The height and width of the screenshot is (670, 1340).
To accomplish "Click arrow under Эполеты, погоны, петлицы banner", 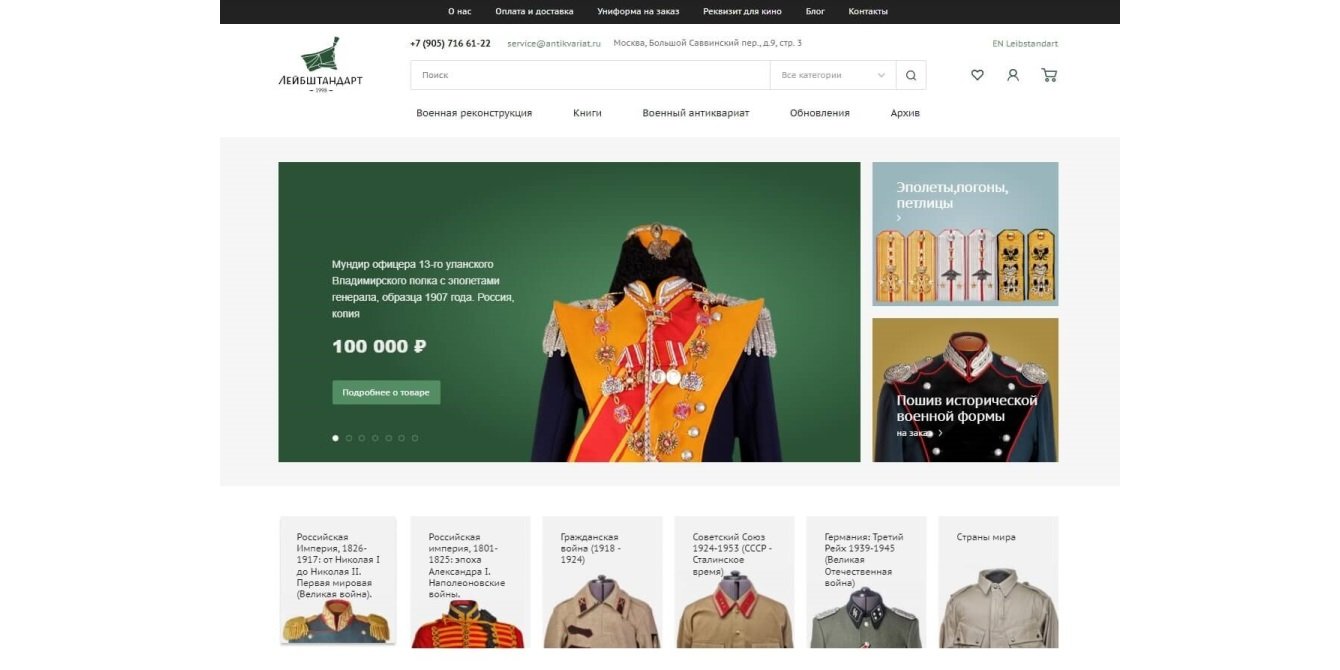I will coord(899,218).
